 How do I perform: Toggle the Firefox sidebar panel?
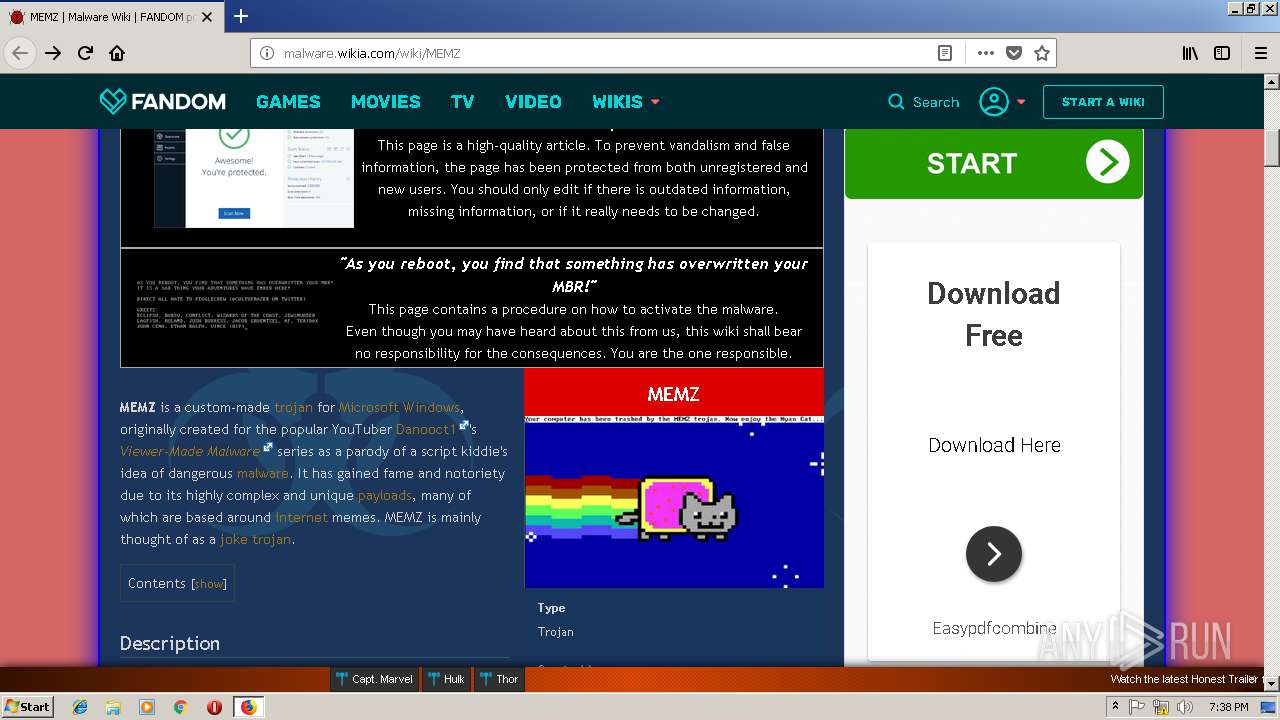point(1222,53)
